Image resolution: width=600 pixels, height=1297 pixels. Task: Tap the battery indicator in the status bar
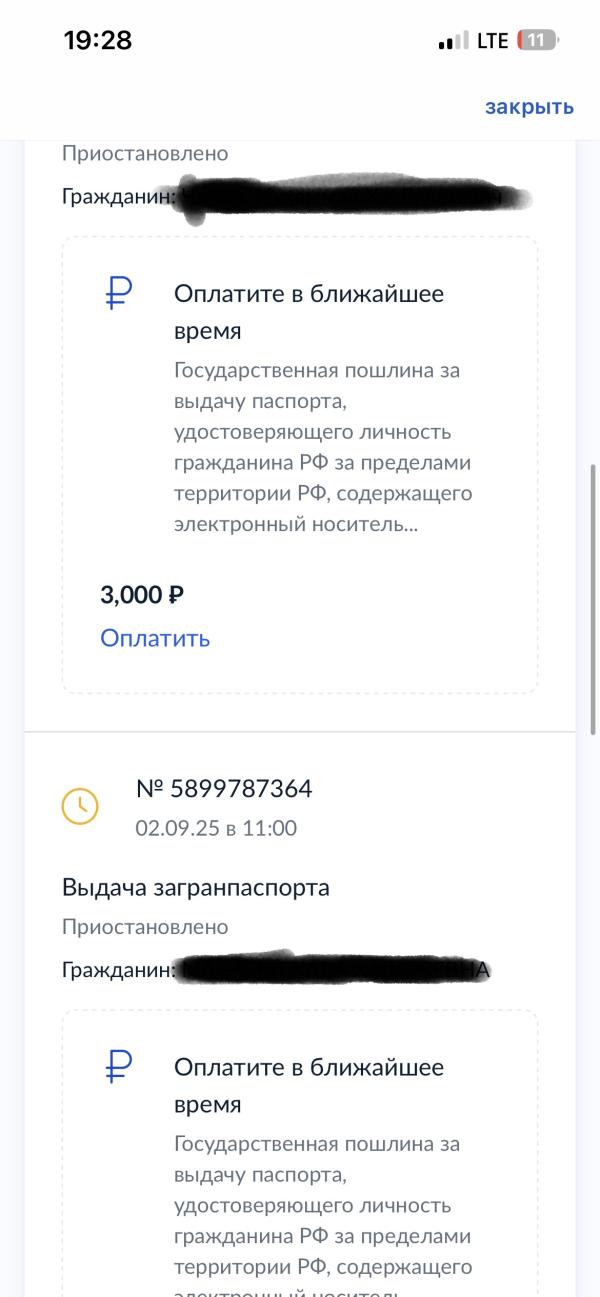click(536, 41)
